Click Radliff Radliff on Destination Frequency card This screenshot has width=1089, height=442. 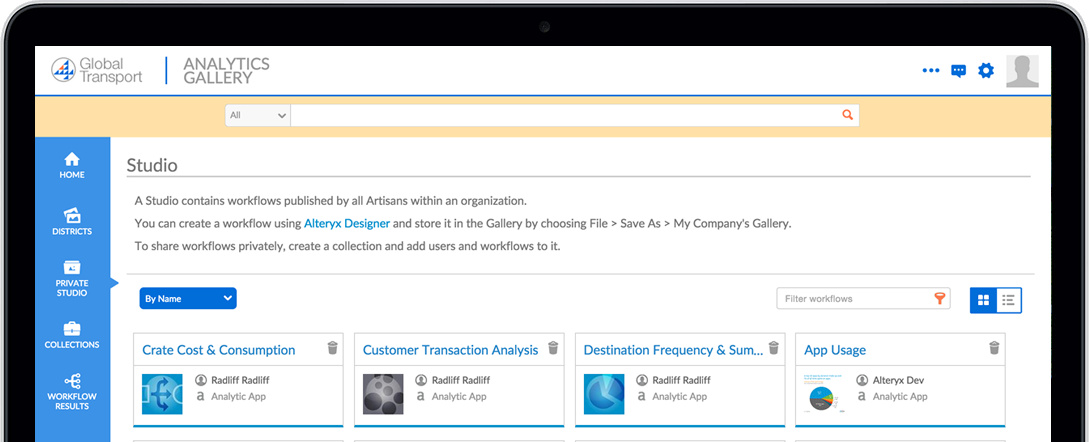click(x=681, y=380)
